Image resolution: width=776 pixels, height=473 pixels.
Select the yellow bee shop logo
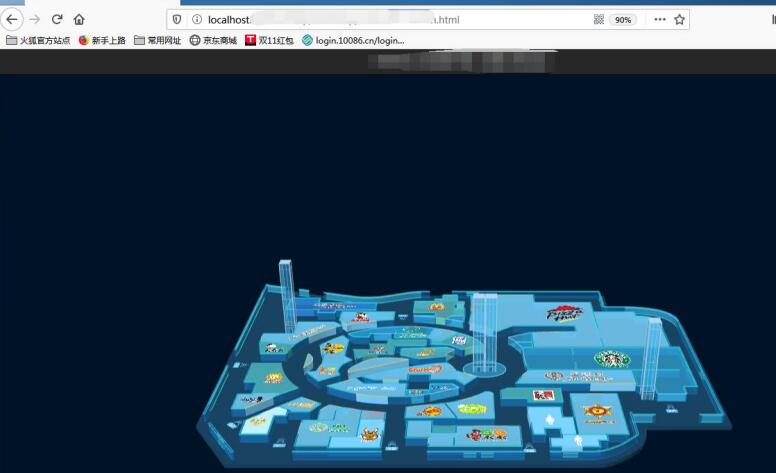333,348
